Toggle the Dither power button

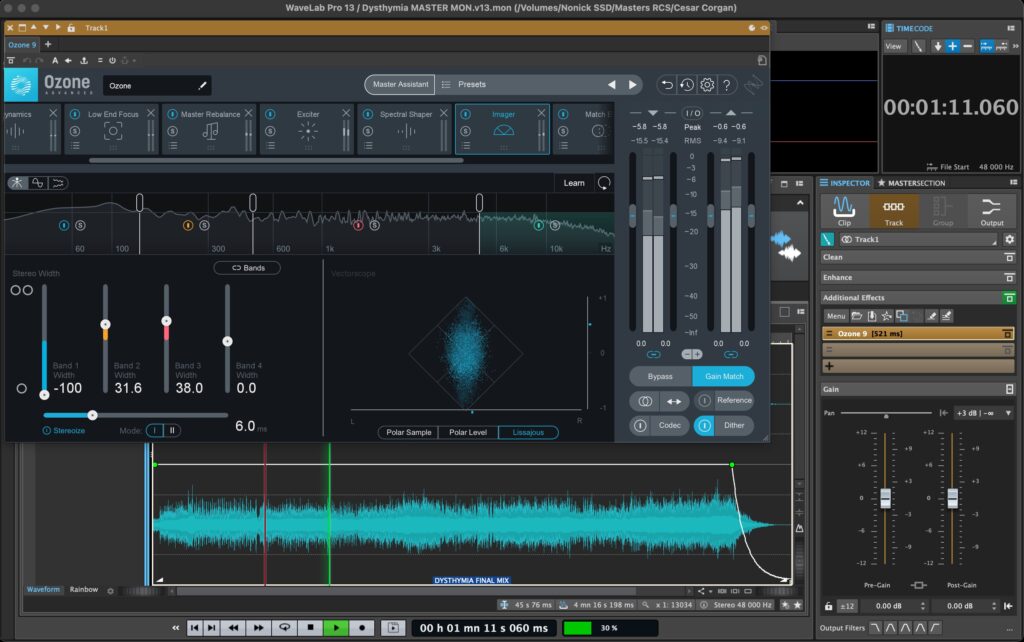[x=704, y=426]
